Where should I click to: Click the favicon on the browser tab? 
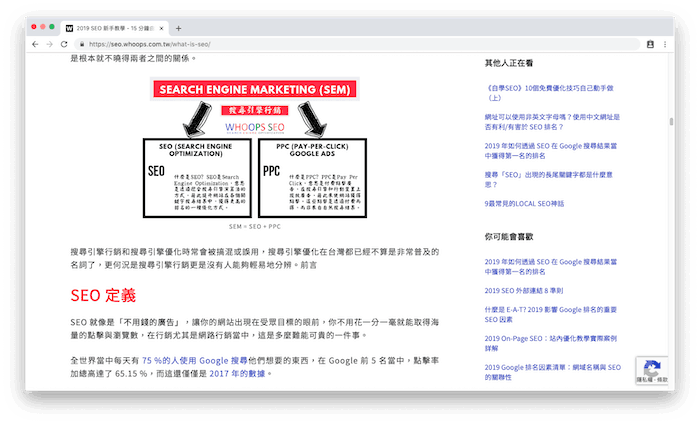[x=69, y=28]
